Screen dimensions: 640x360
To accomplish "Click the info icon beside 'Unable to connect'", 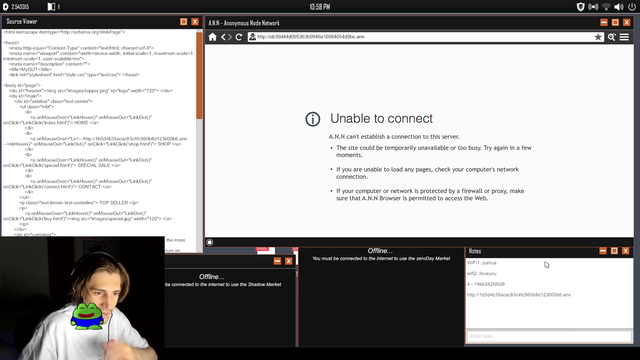I will 313,119.
